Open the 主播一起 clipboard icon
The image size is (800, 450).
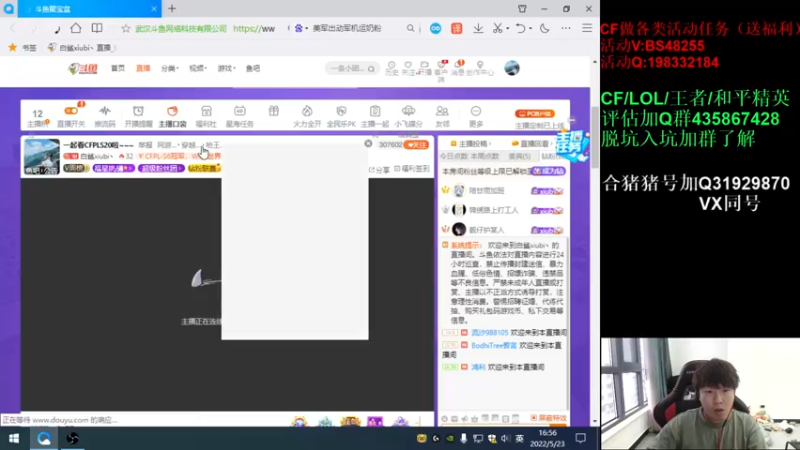tap(374, 116)
